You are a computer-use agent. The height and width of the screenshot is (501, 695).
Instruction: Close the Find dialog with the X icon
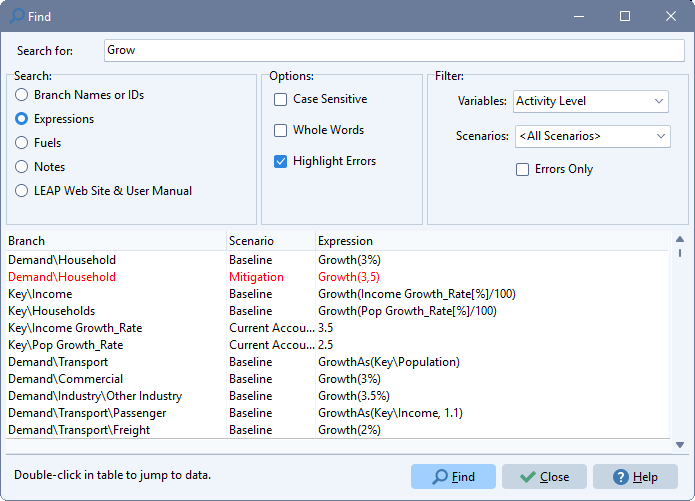671,16
